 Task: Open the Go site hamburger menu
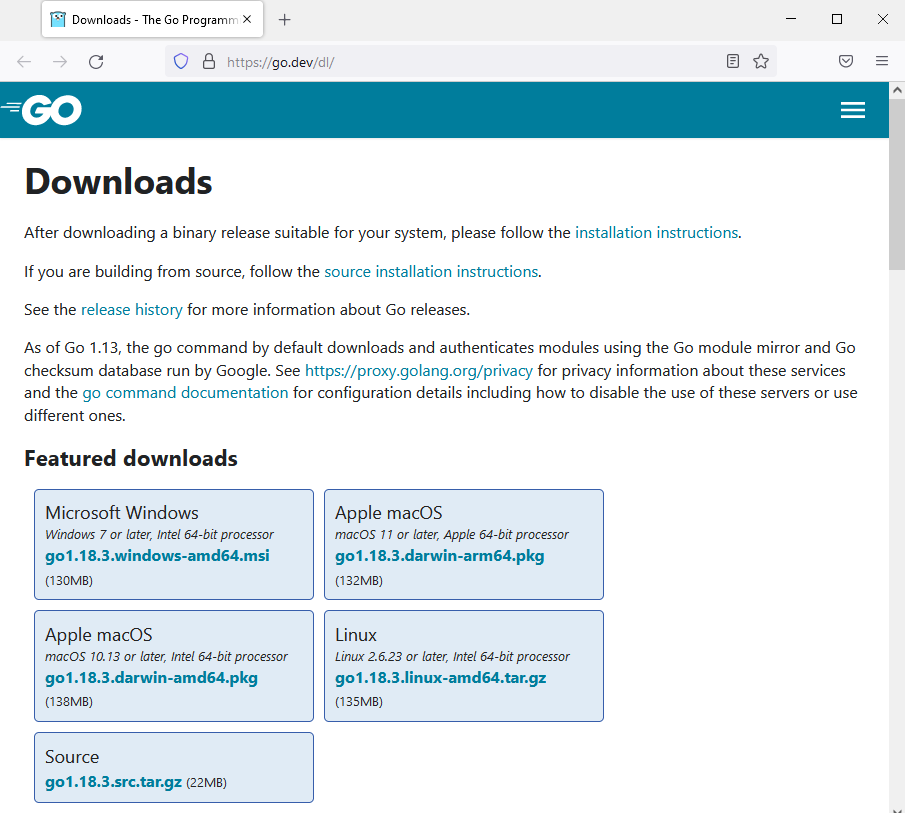pyautogui.click(x=852, y=110)
